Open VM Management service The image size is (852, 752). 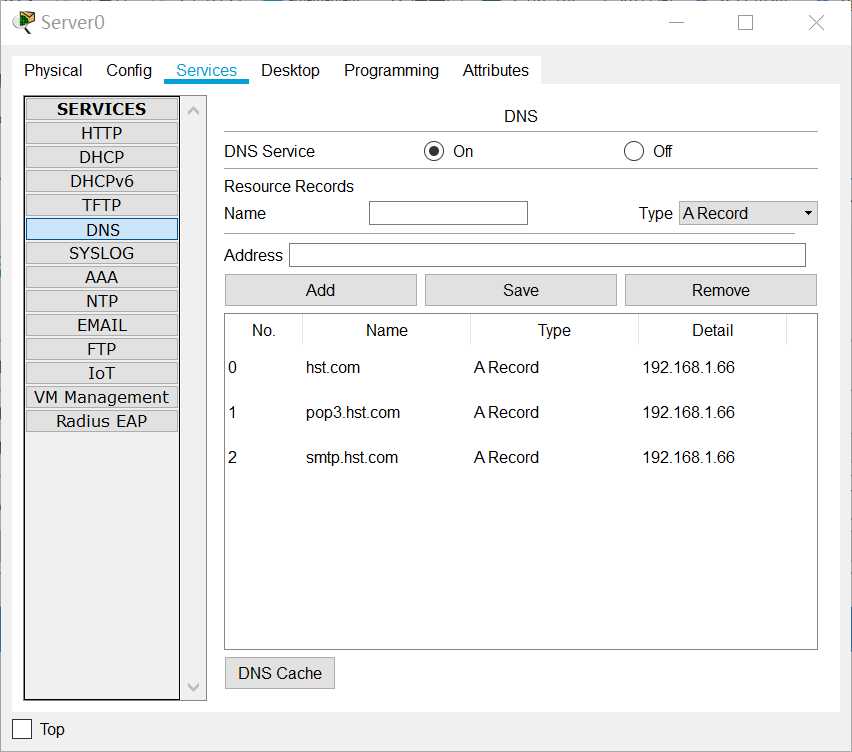click(102, 397)
